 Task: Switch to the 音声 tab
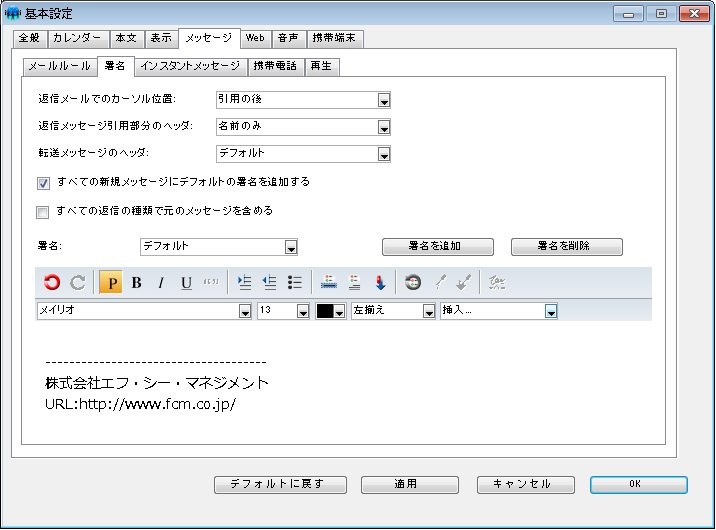coord(289,38)
